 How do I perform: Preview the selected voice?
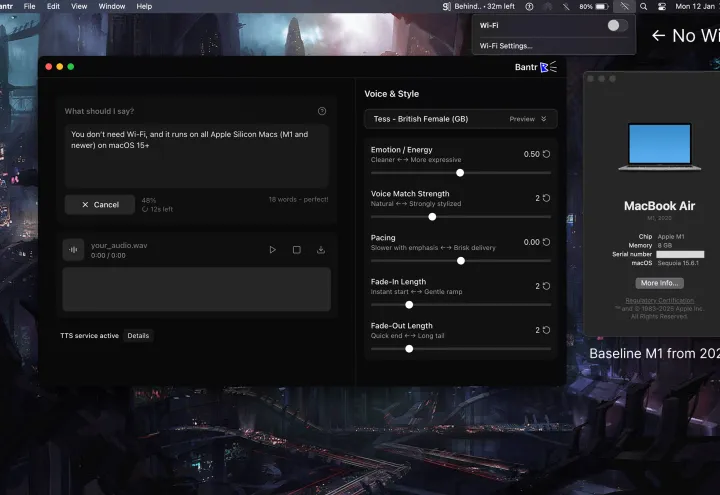pyautogui.click(x=522, y=119)
